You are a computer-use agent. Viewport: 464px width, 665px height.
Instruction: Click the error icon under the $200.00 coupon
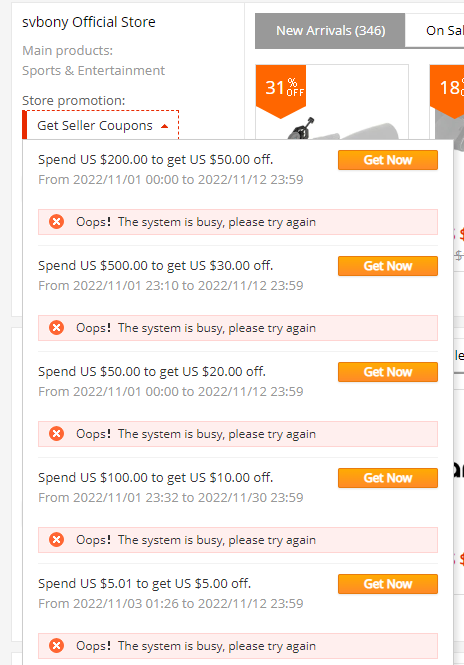[x=56, y=222]
